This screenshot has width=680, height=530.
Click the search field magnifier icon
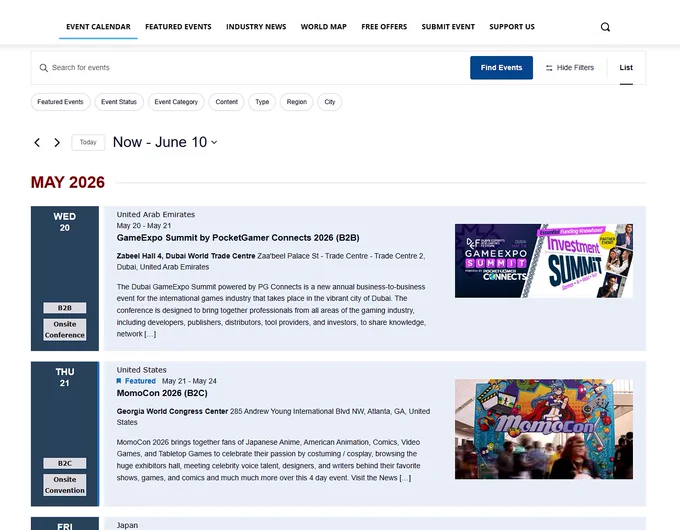43,68
